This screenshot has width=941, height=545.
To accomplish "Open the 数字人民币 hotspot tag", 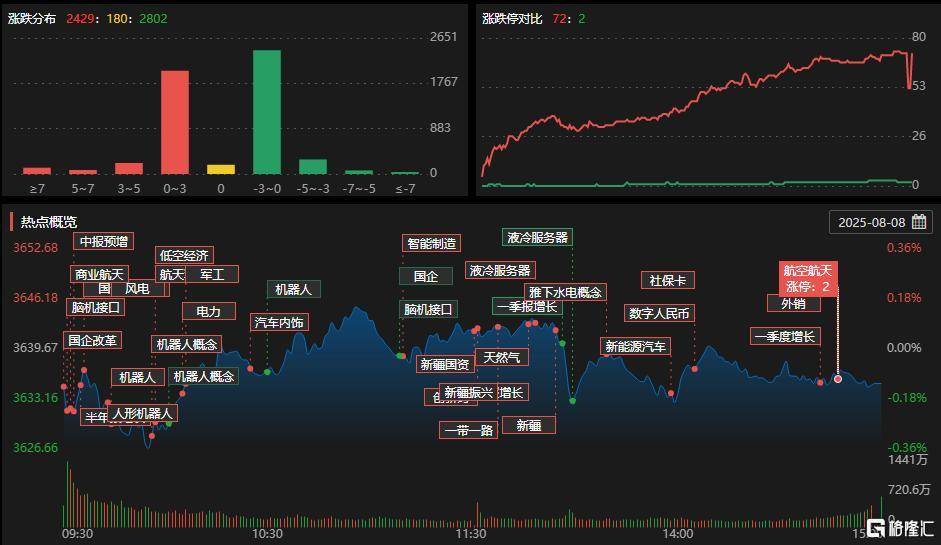I will click(659, 313).
